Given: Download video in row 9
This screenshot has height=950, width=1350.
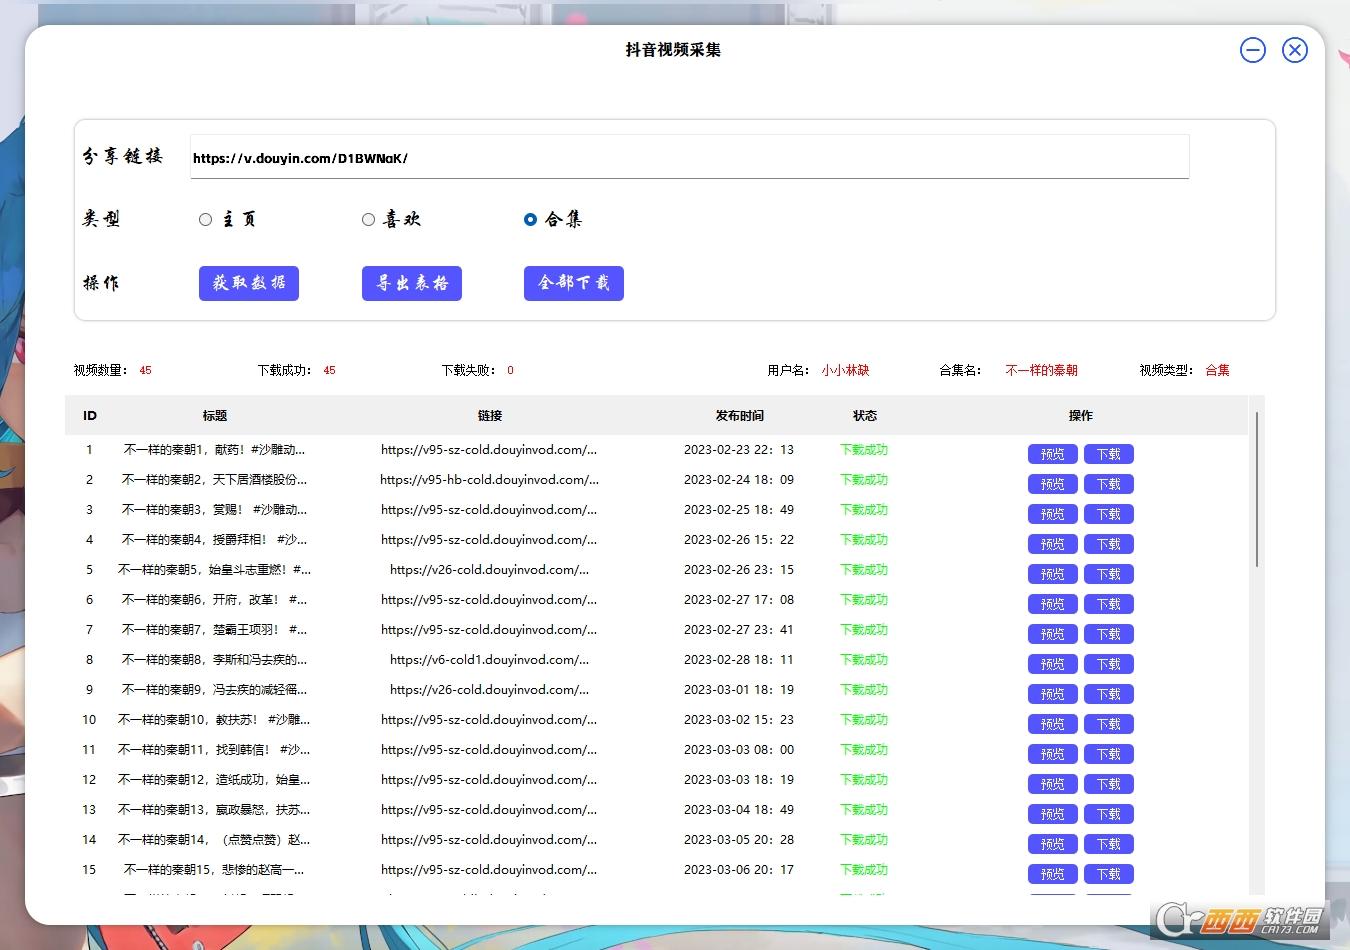Looking at the screenshot, I should point(1109,694).
